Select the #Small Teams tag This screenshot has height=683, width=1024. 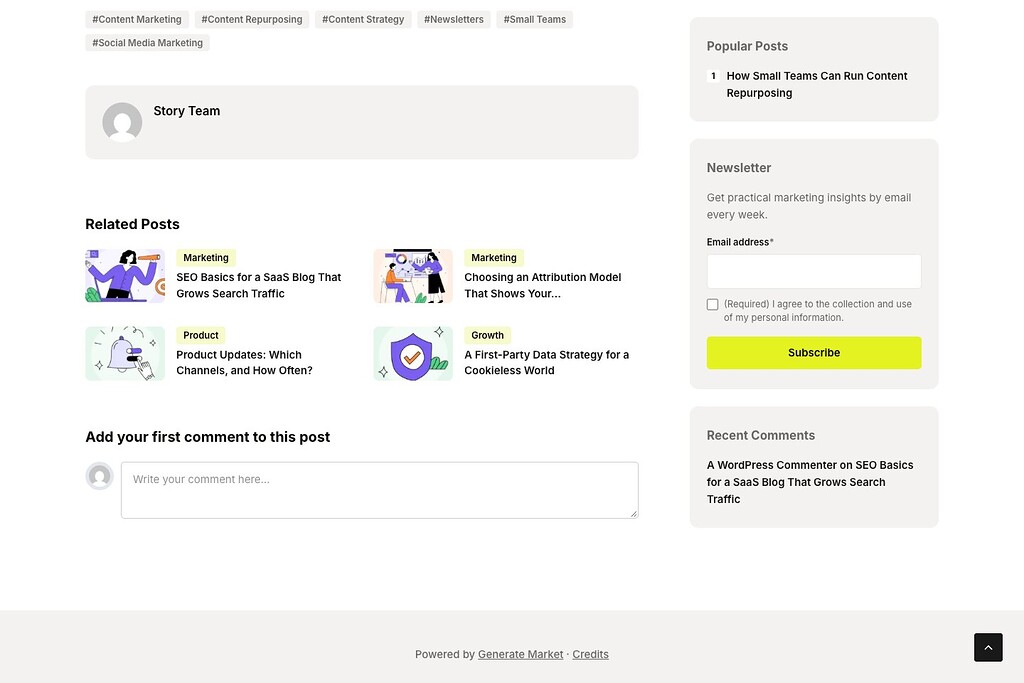(x=535, y=20)
